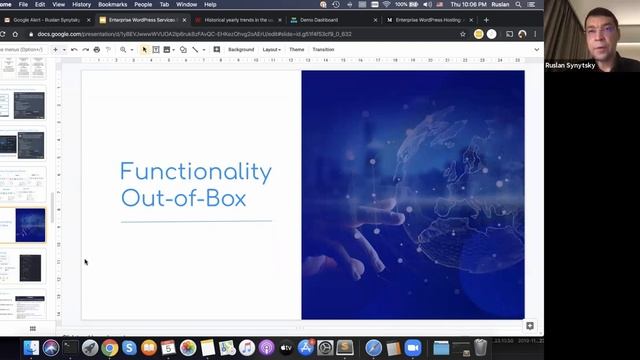This screenshot has width=640, height=360.
Task: Close the Demo Dashboard tab
Action: [x=376, y=20]
